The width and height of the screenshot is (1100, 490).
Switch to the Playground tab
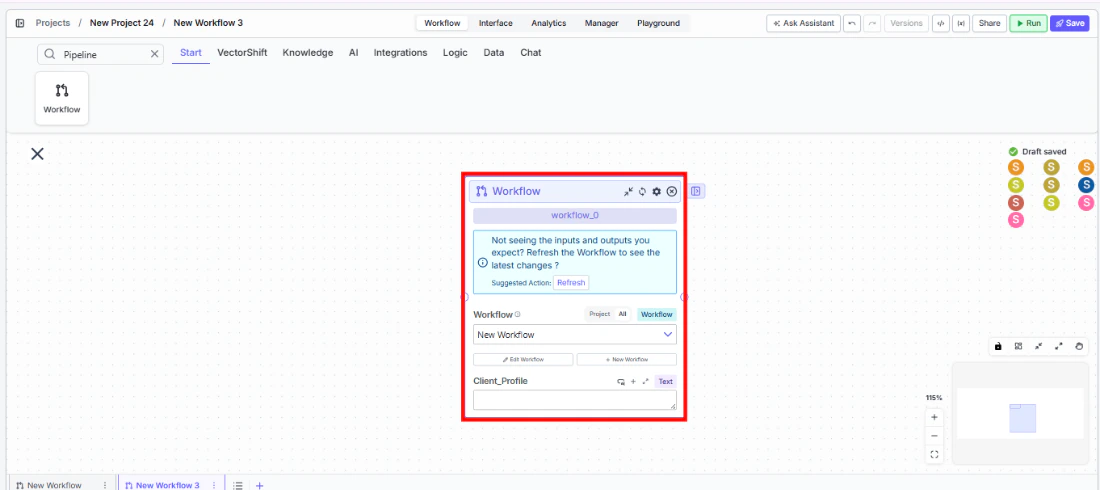(658, 23)
